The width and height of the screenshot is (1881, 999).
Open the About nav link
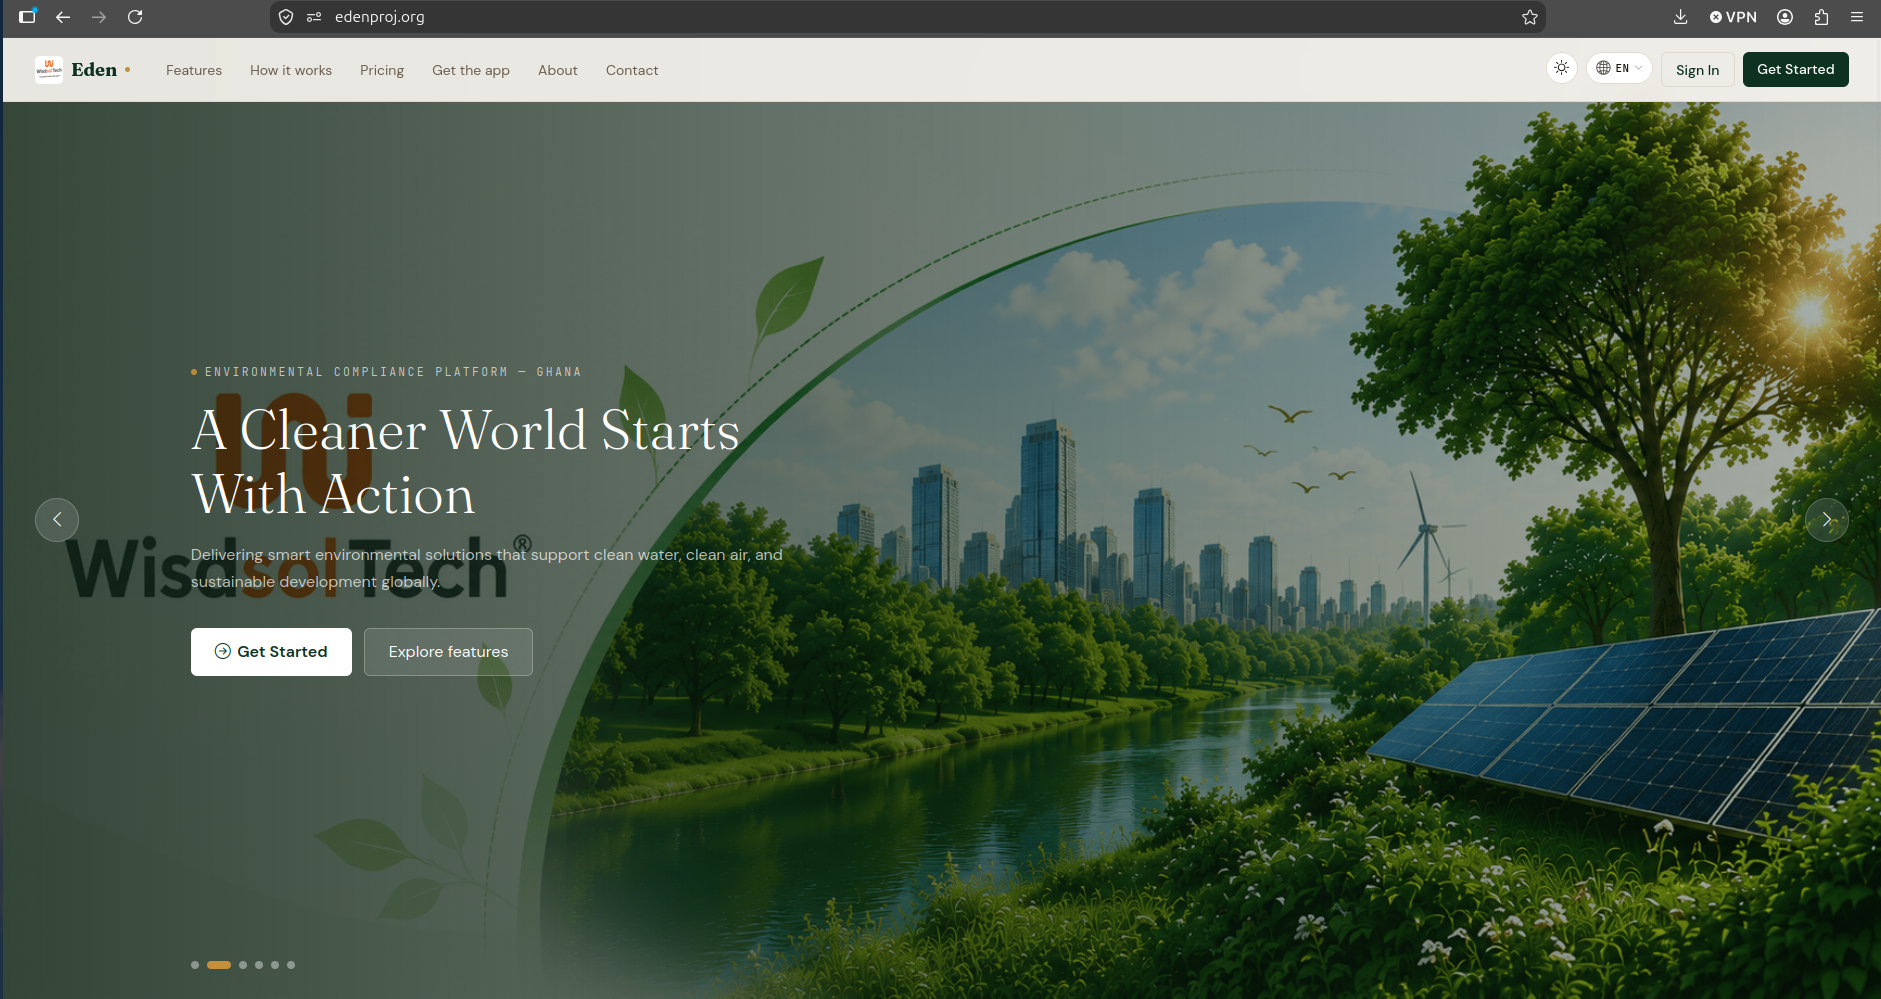pyautogui.click(x=558, y=70)
